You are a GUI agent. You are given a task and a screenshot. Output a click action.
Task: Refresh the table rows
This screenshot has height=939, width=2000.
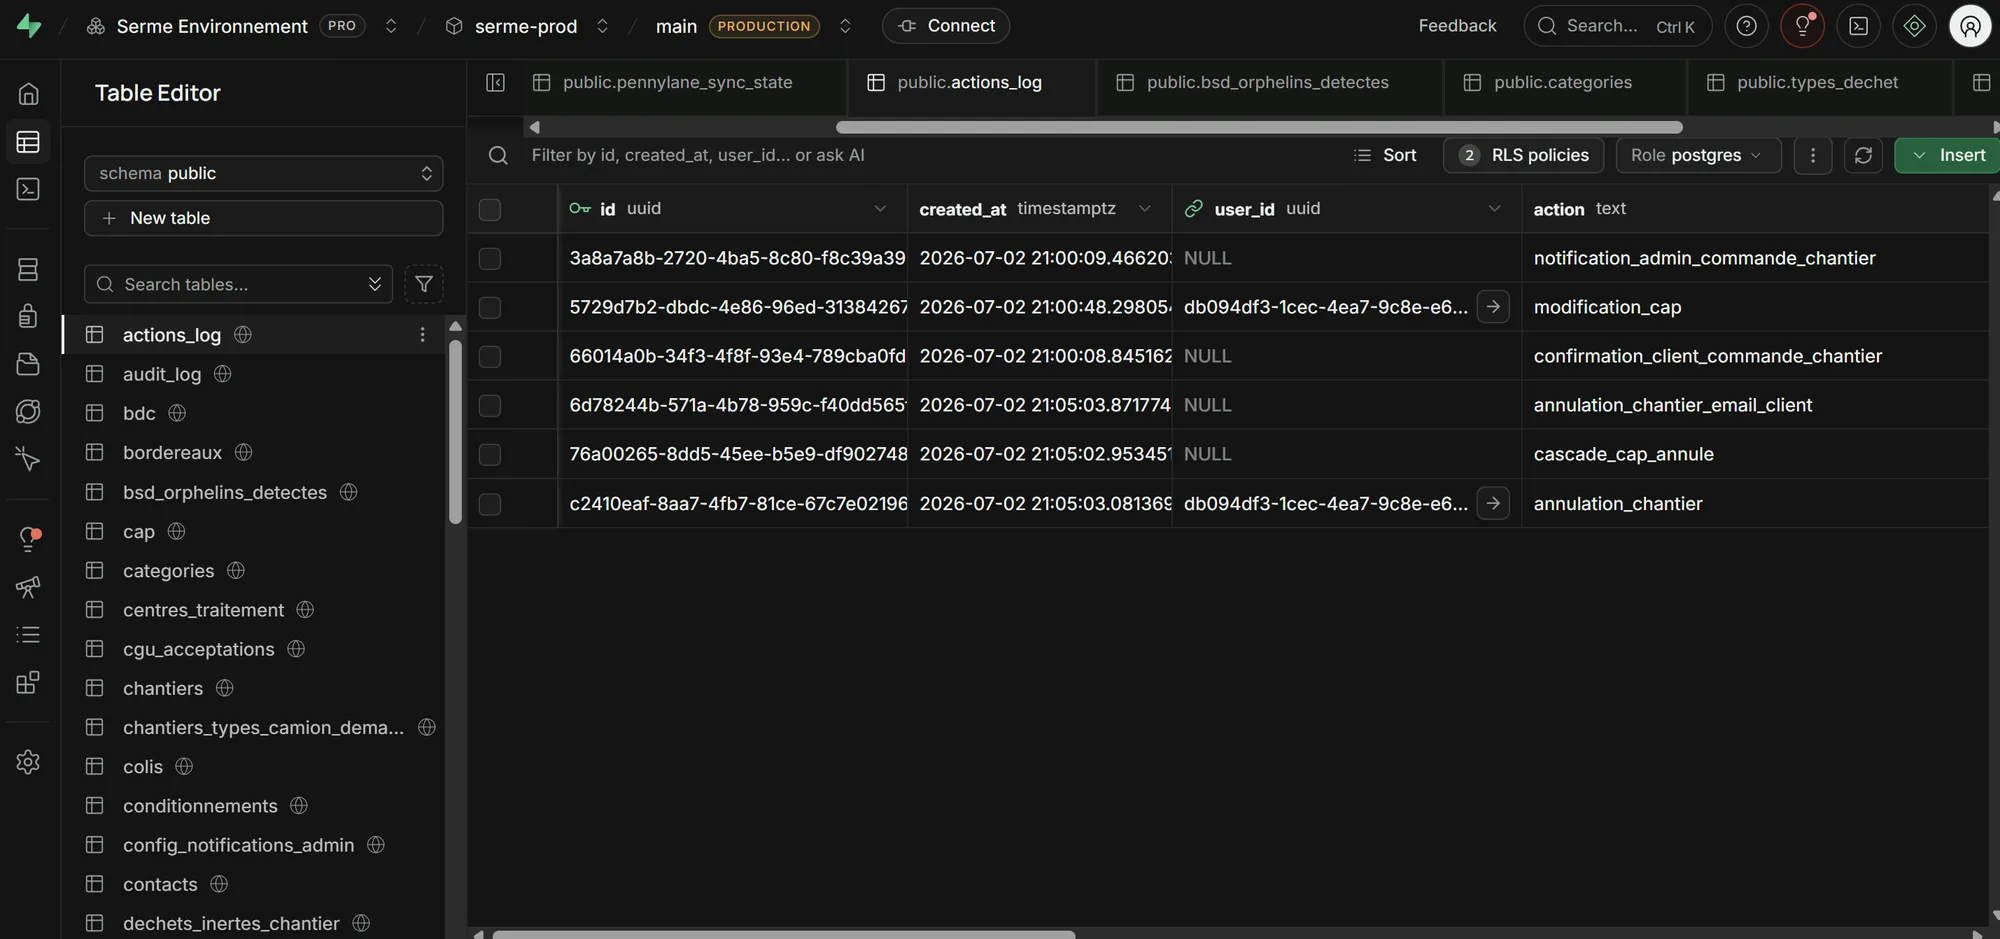click(1863, 155)
